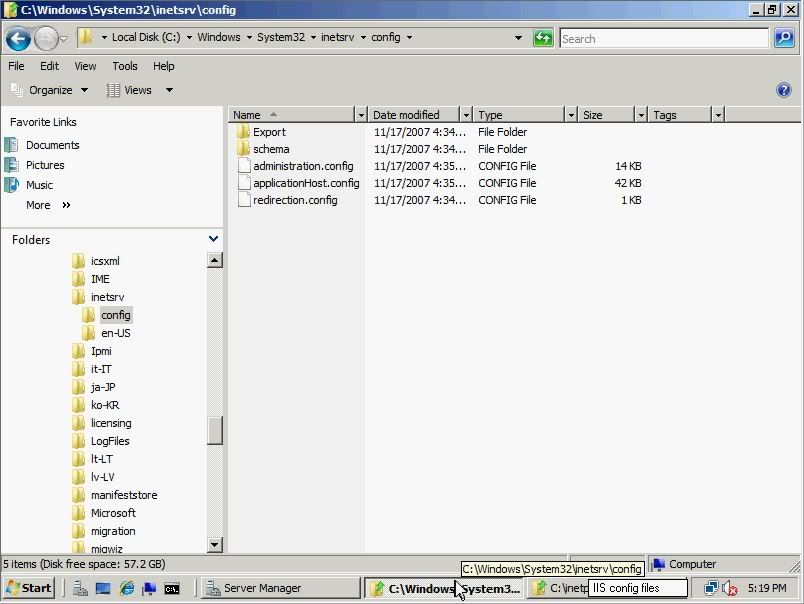Select the migration folder in the tree
The height and width of the screenshot is (604, 804).
click(113, 531)
